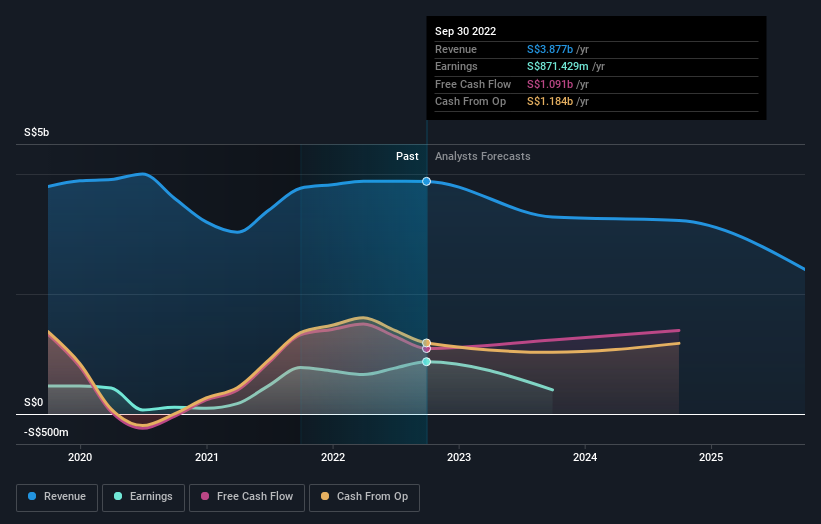This screenshot has width=821, height=524.
Task: Click the teal Earnings legend dot
Action: [118, 496]
